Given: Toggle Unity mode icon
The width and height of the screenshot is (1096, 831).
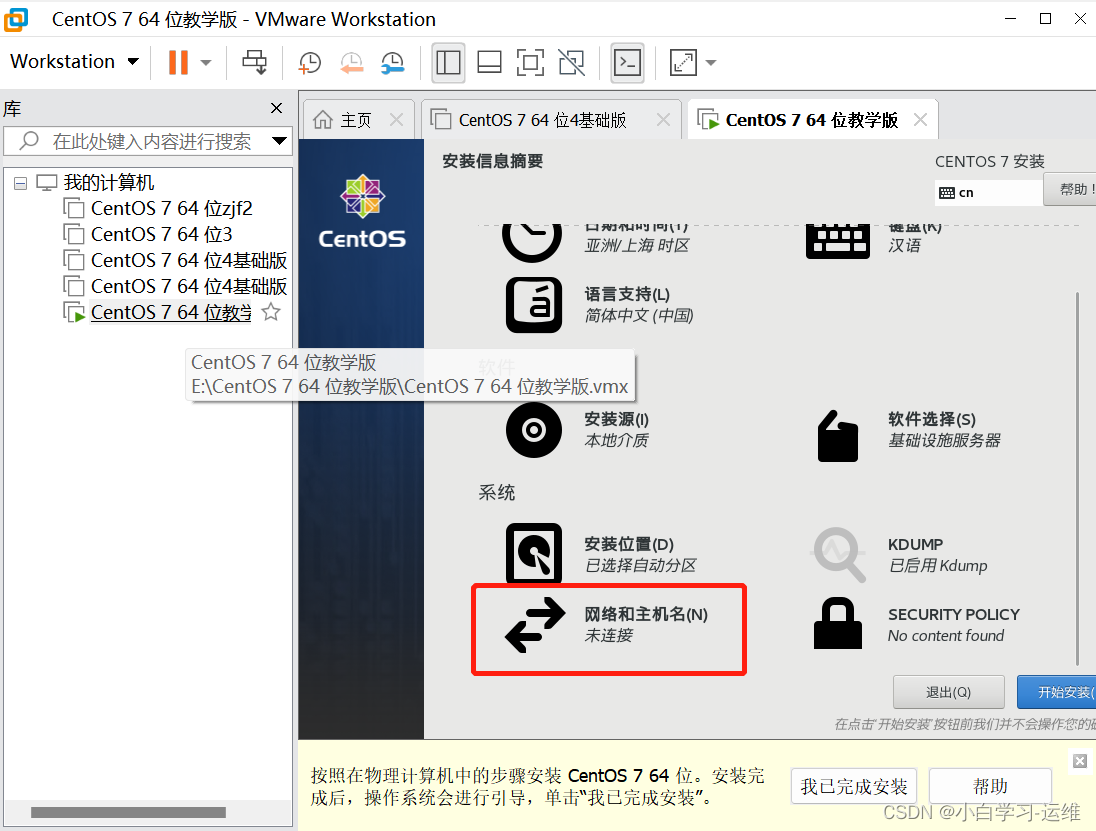Looking at the screenshot, I should click(x=572, y=62).
